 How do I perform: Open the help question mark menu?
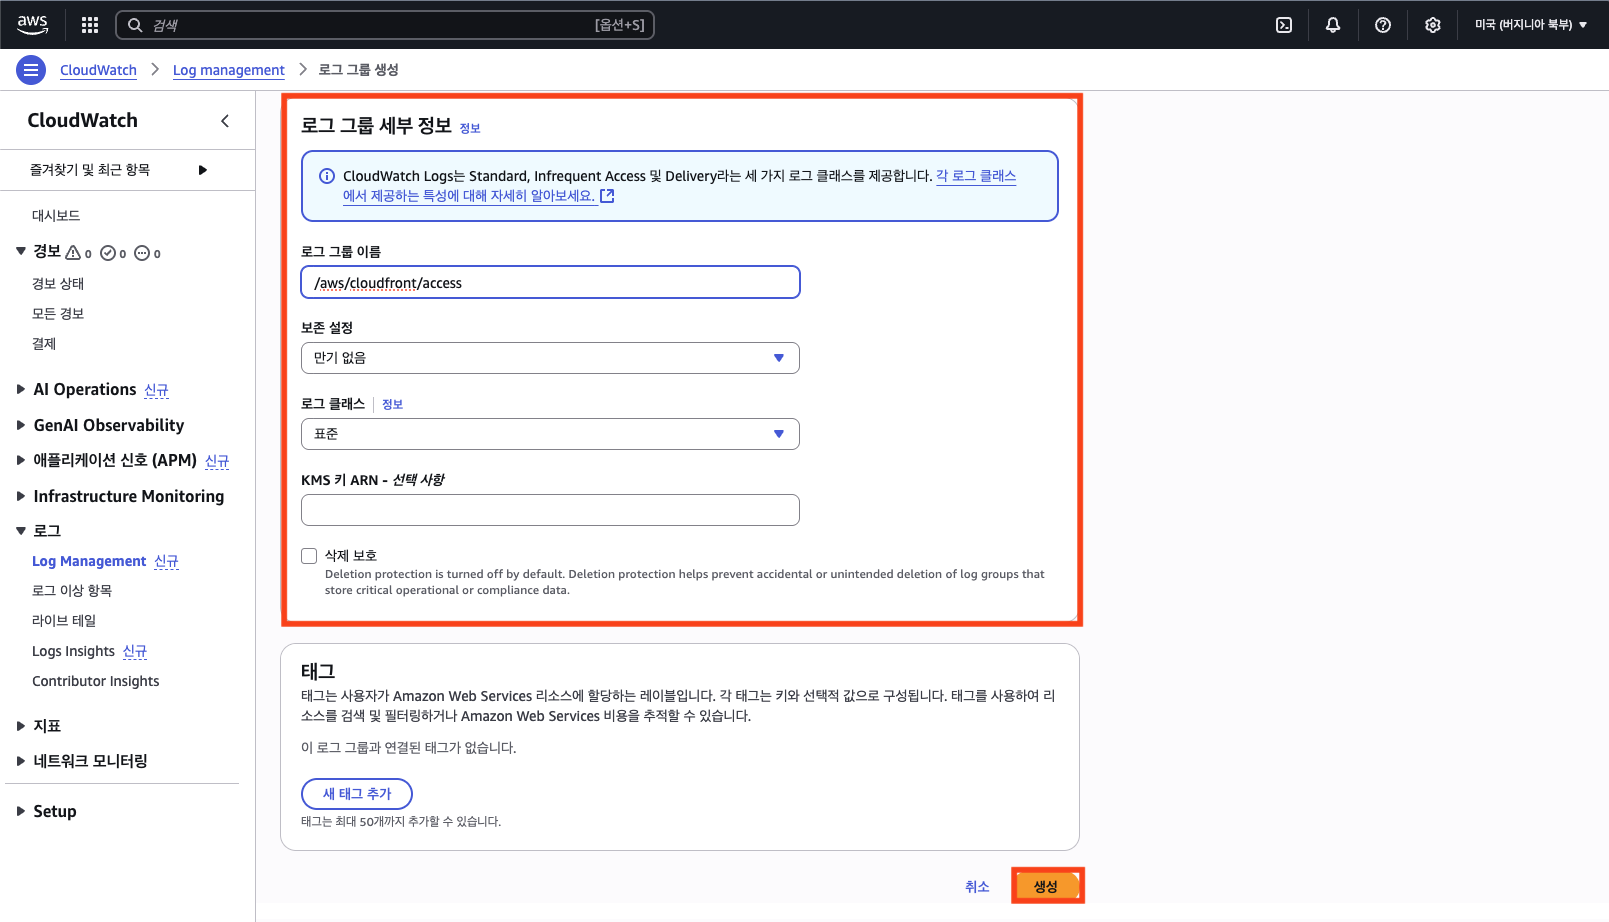tap(1383, 25)
